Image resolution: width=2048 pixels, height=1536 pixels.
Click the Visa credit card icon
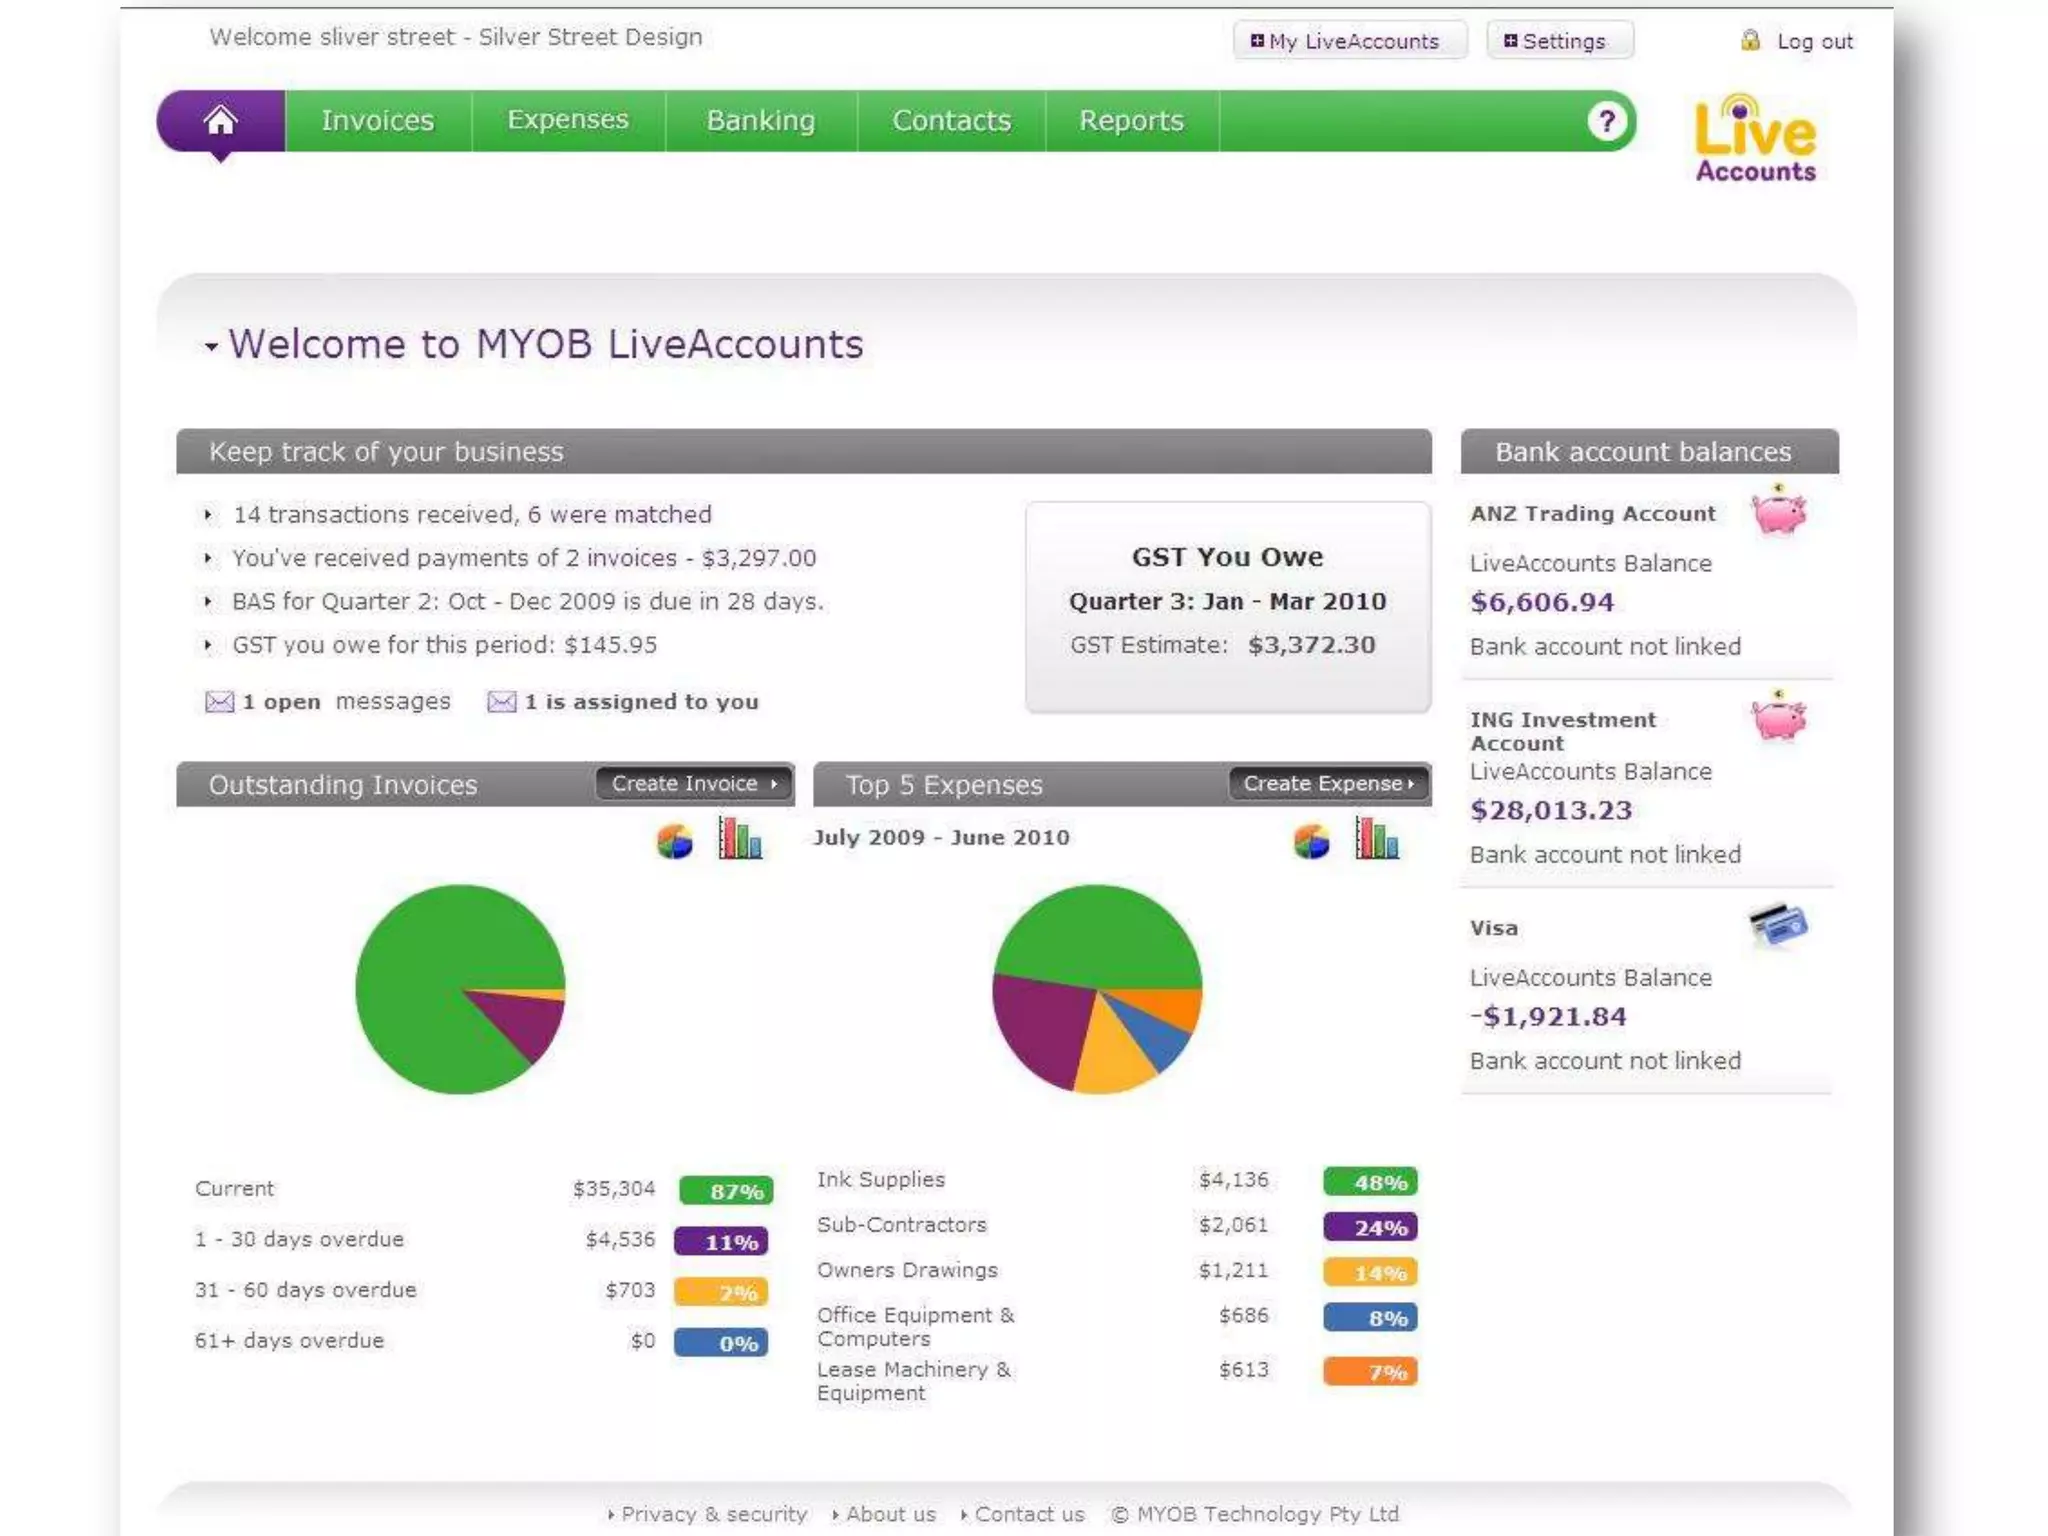1779,925
